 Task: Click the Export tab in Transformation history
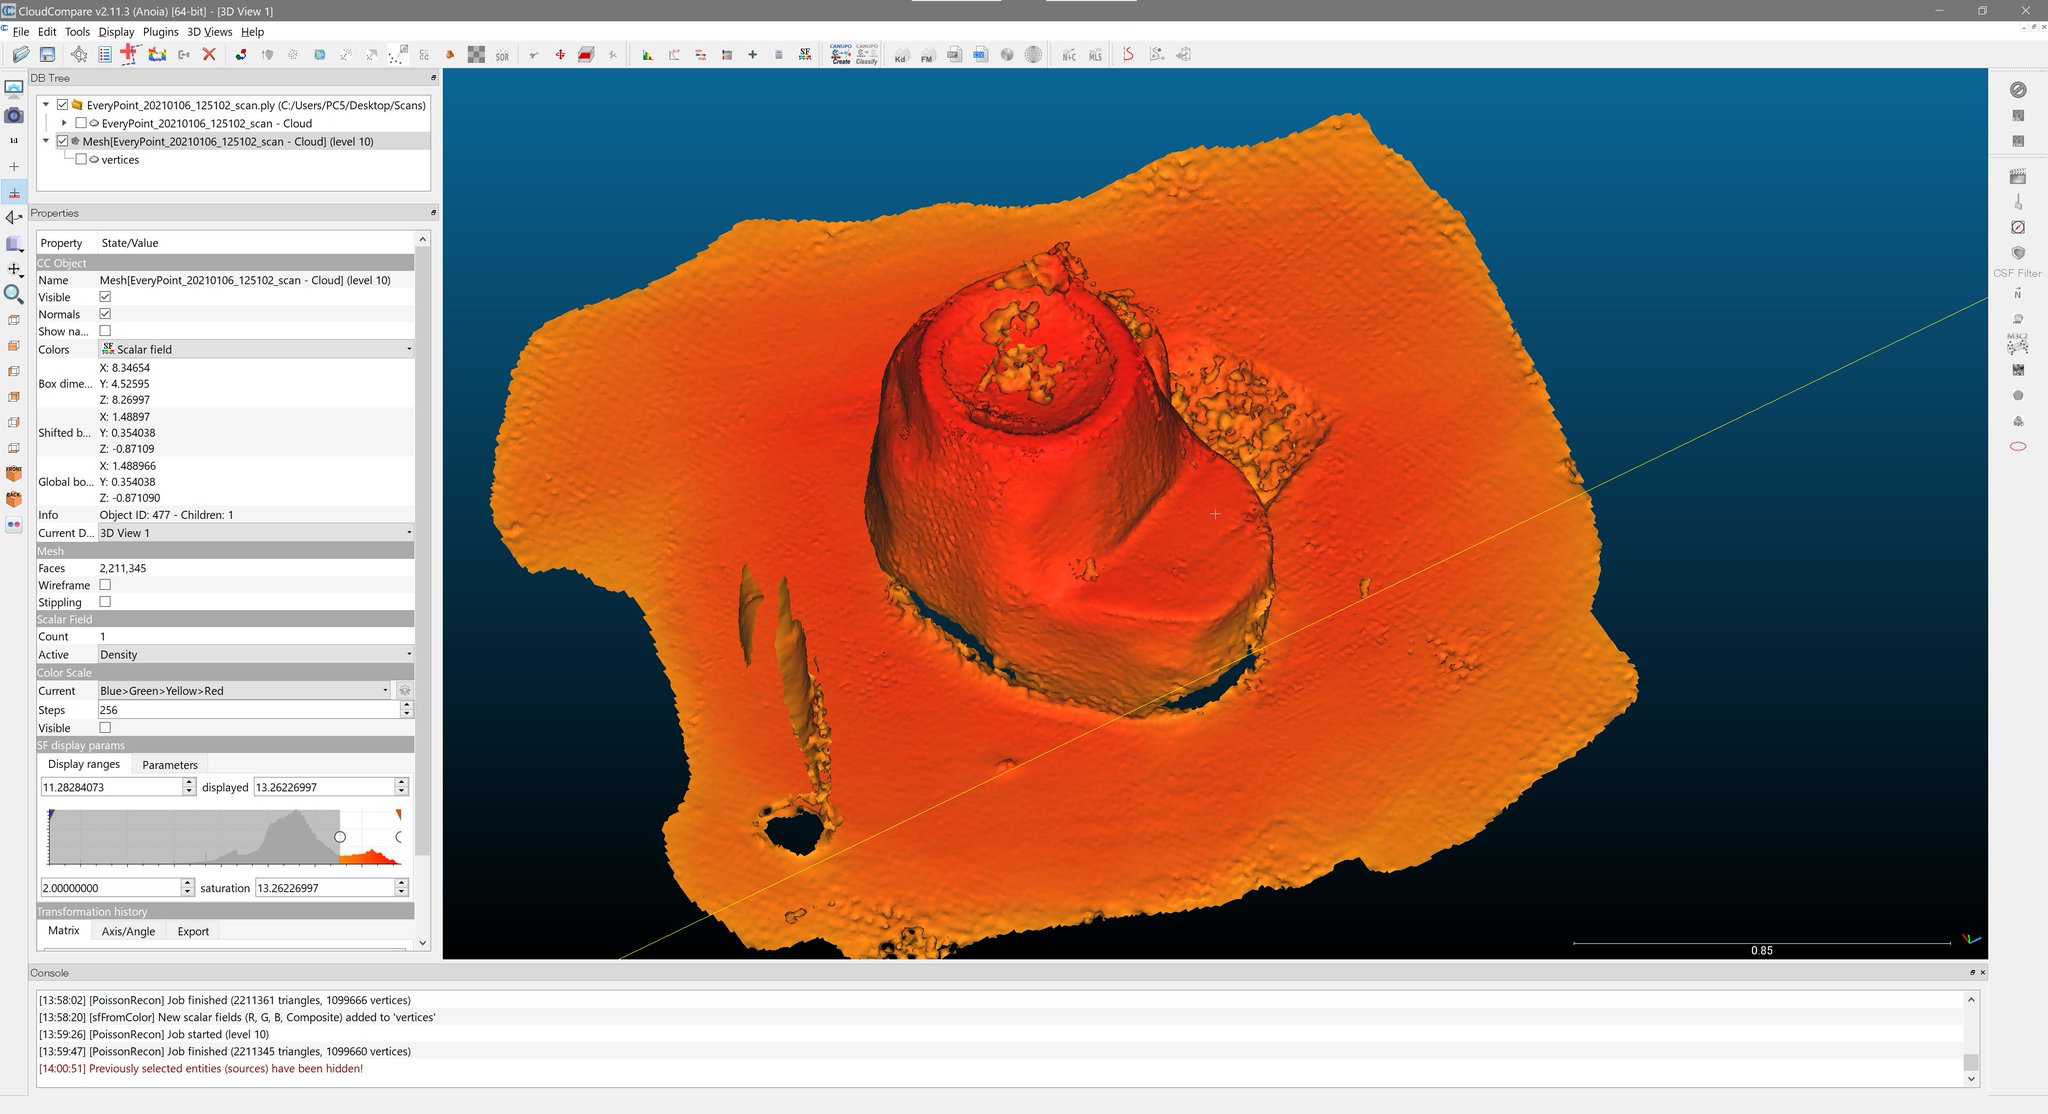click(x=193, y=931)
